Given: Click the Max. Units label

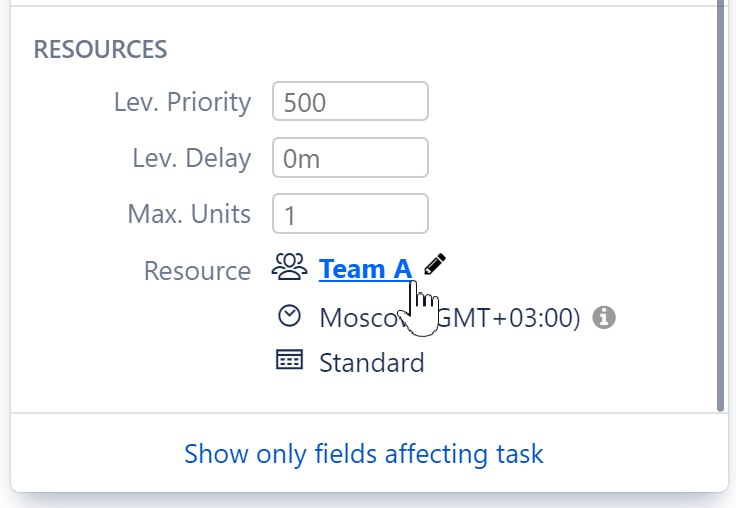Looking at the screenshot, I should [189, 214].
